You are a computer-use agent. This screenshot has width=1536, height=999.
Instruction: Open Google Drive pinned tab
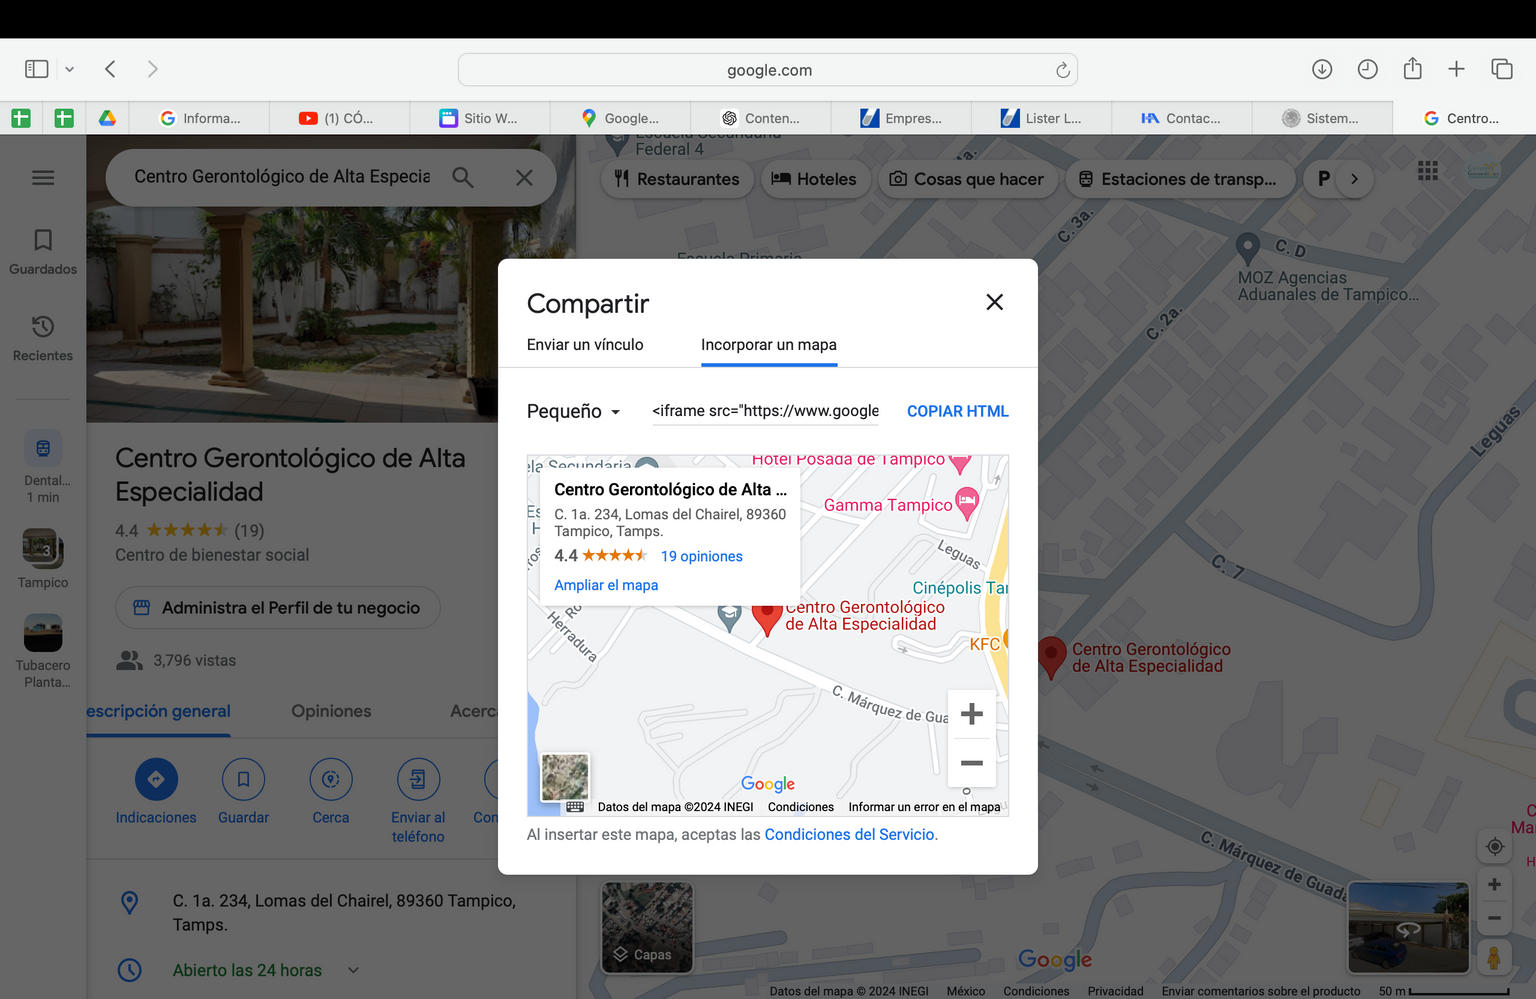(107, 118)
